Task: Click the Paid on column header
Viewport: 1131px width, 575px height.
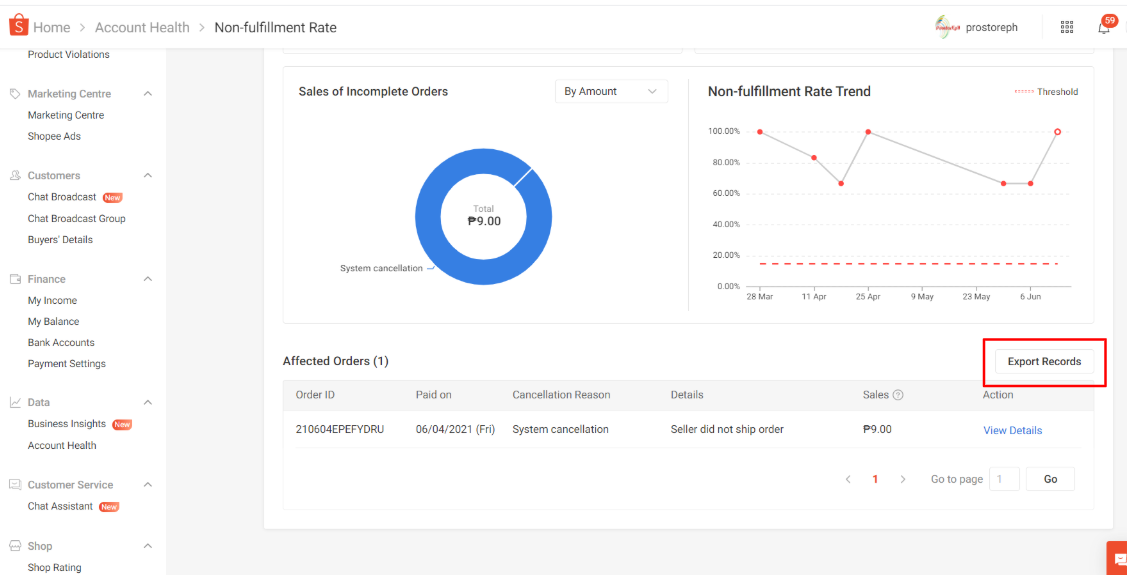Action: pyautogui.click(x=434, y=395)
